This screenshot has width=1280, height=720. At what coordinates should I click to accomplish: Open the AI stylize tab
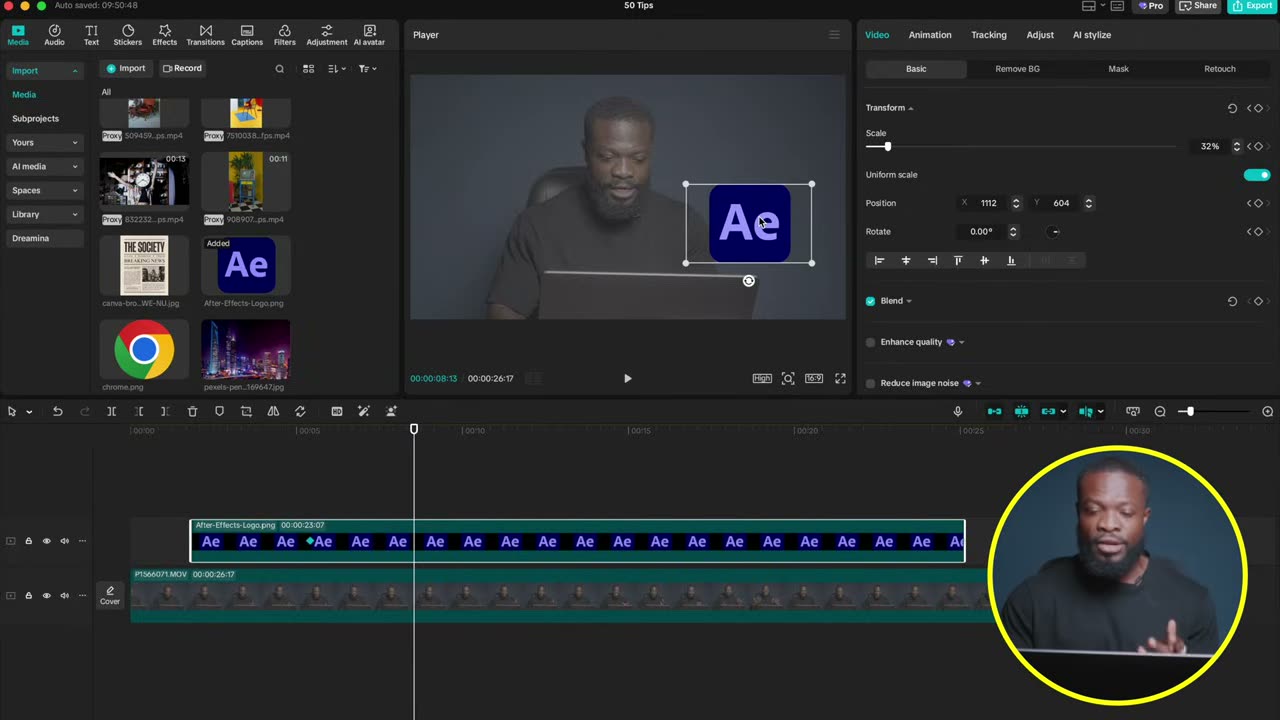click(x=1092, y=35)
